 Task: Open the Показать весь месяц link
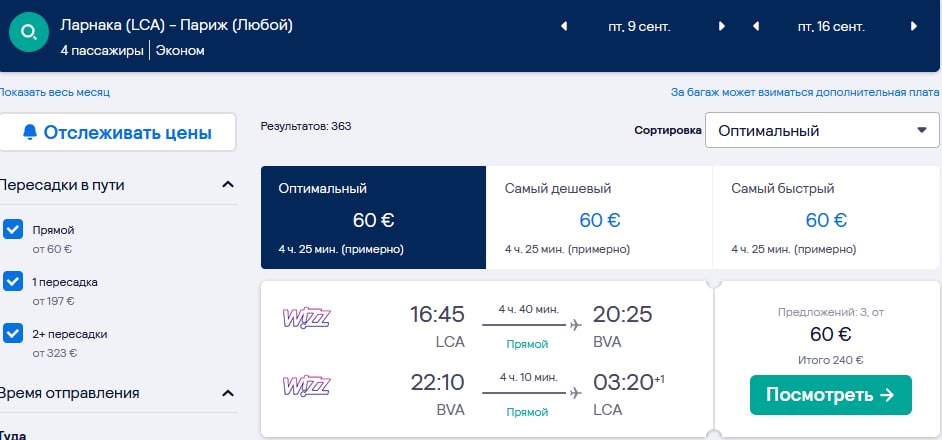coord(55,92)
